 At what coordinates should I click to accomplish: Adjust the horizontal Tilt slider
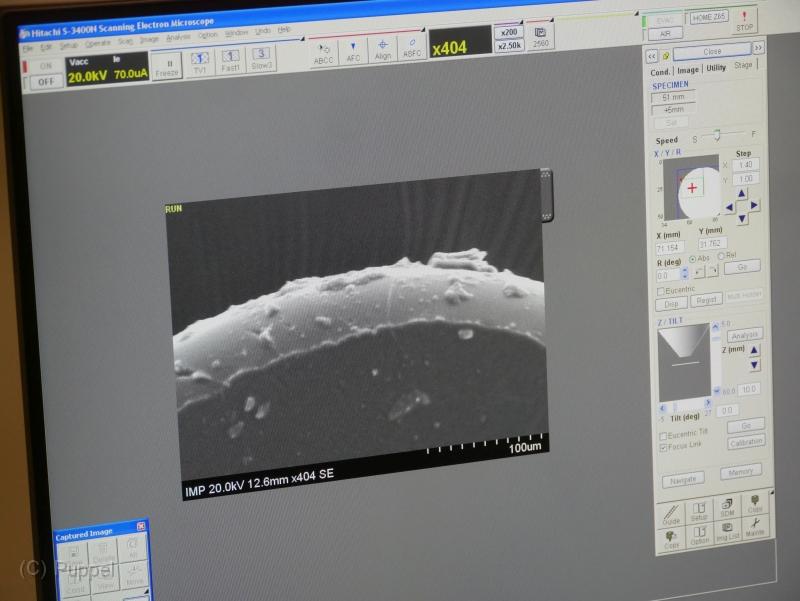[684, 407]
